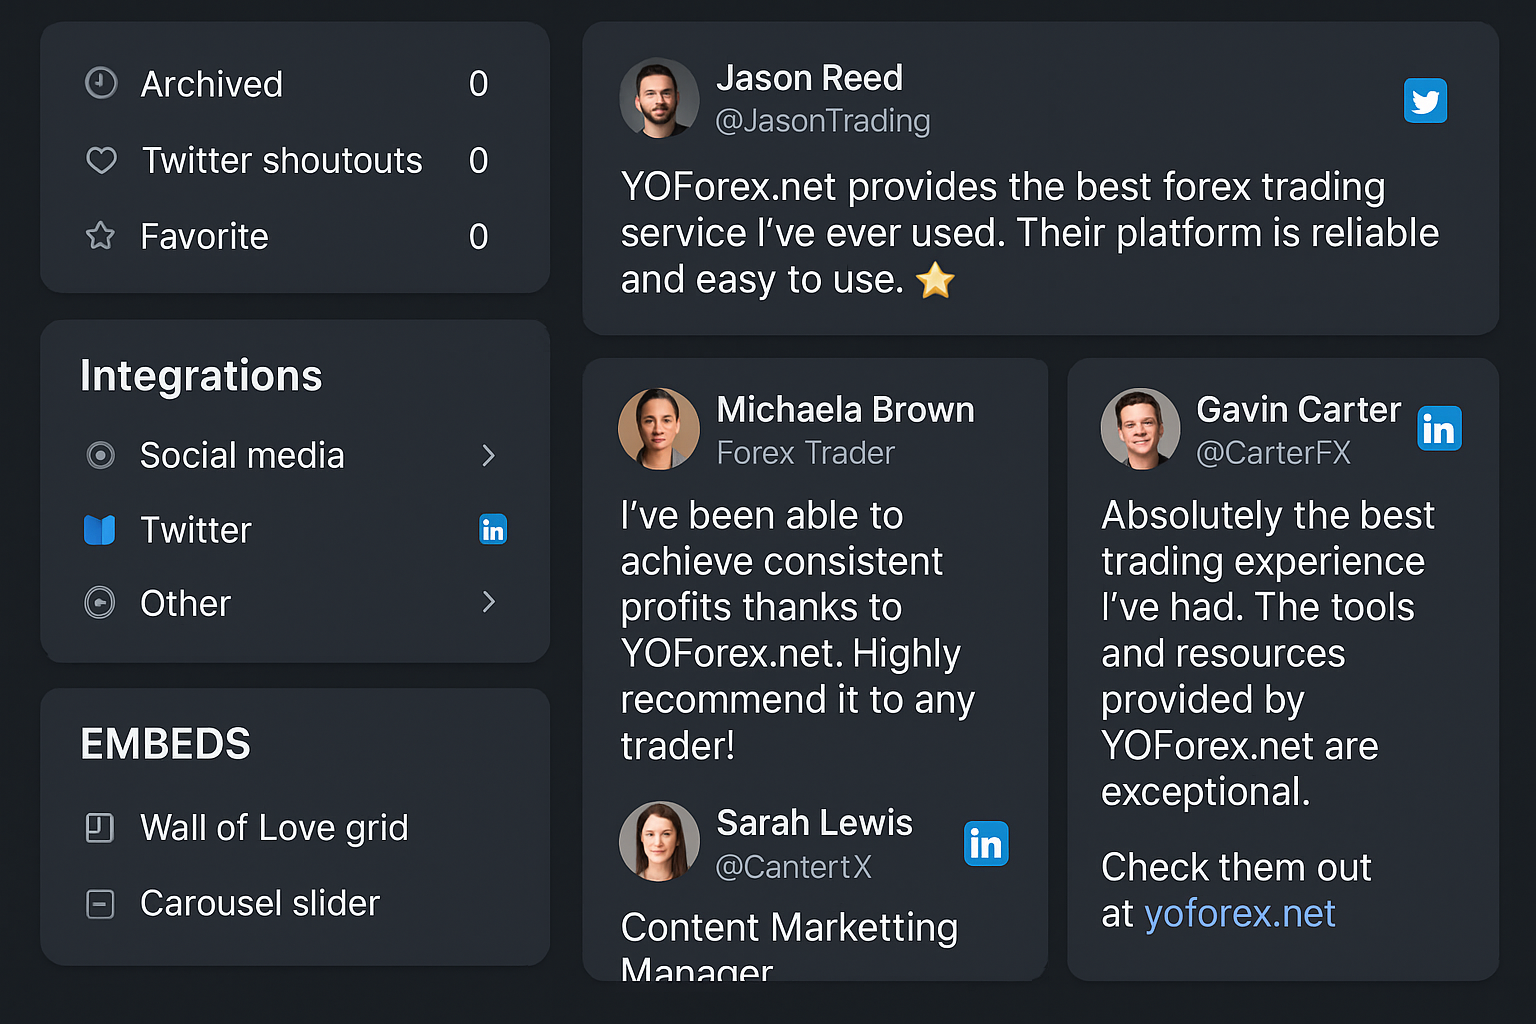1536x1024 pixels.
Task: Click the Twitter bird icon on Jason Reed's testimonial
Action: (x=1425, y=100)
